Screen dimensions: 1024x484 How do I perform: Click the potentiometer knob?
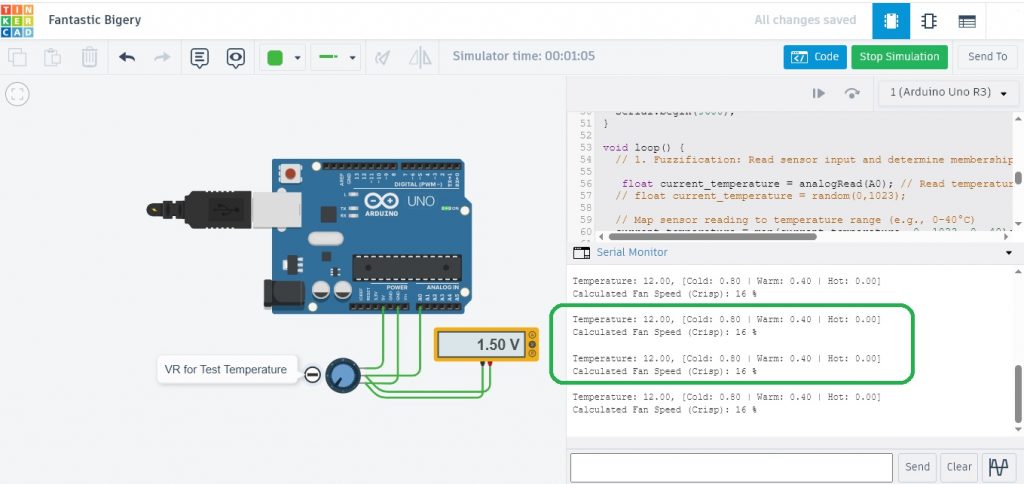342,375
